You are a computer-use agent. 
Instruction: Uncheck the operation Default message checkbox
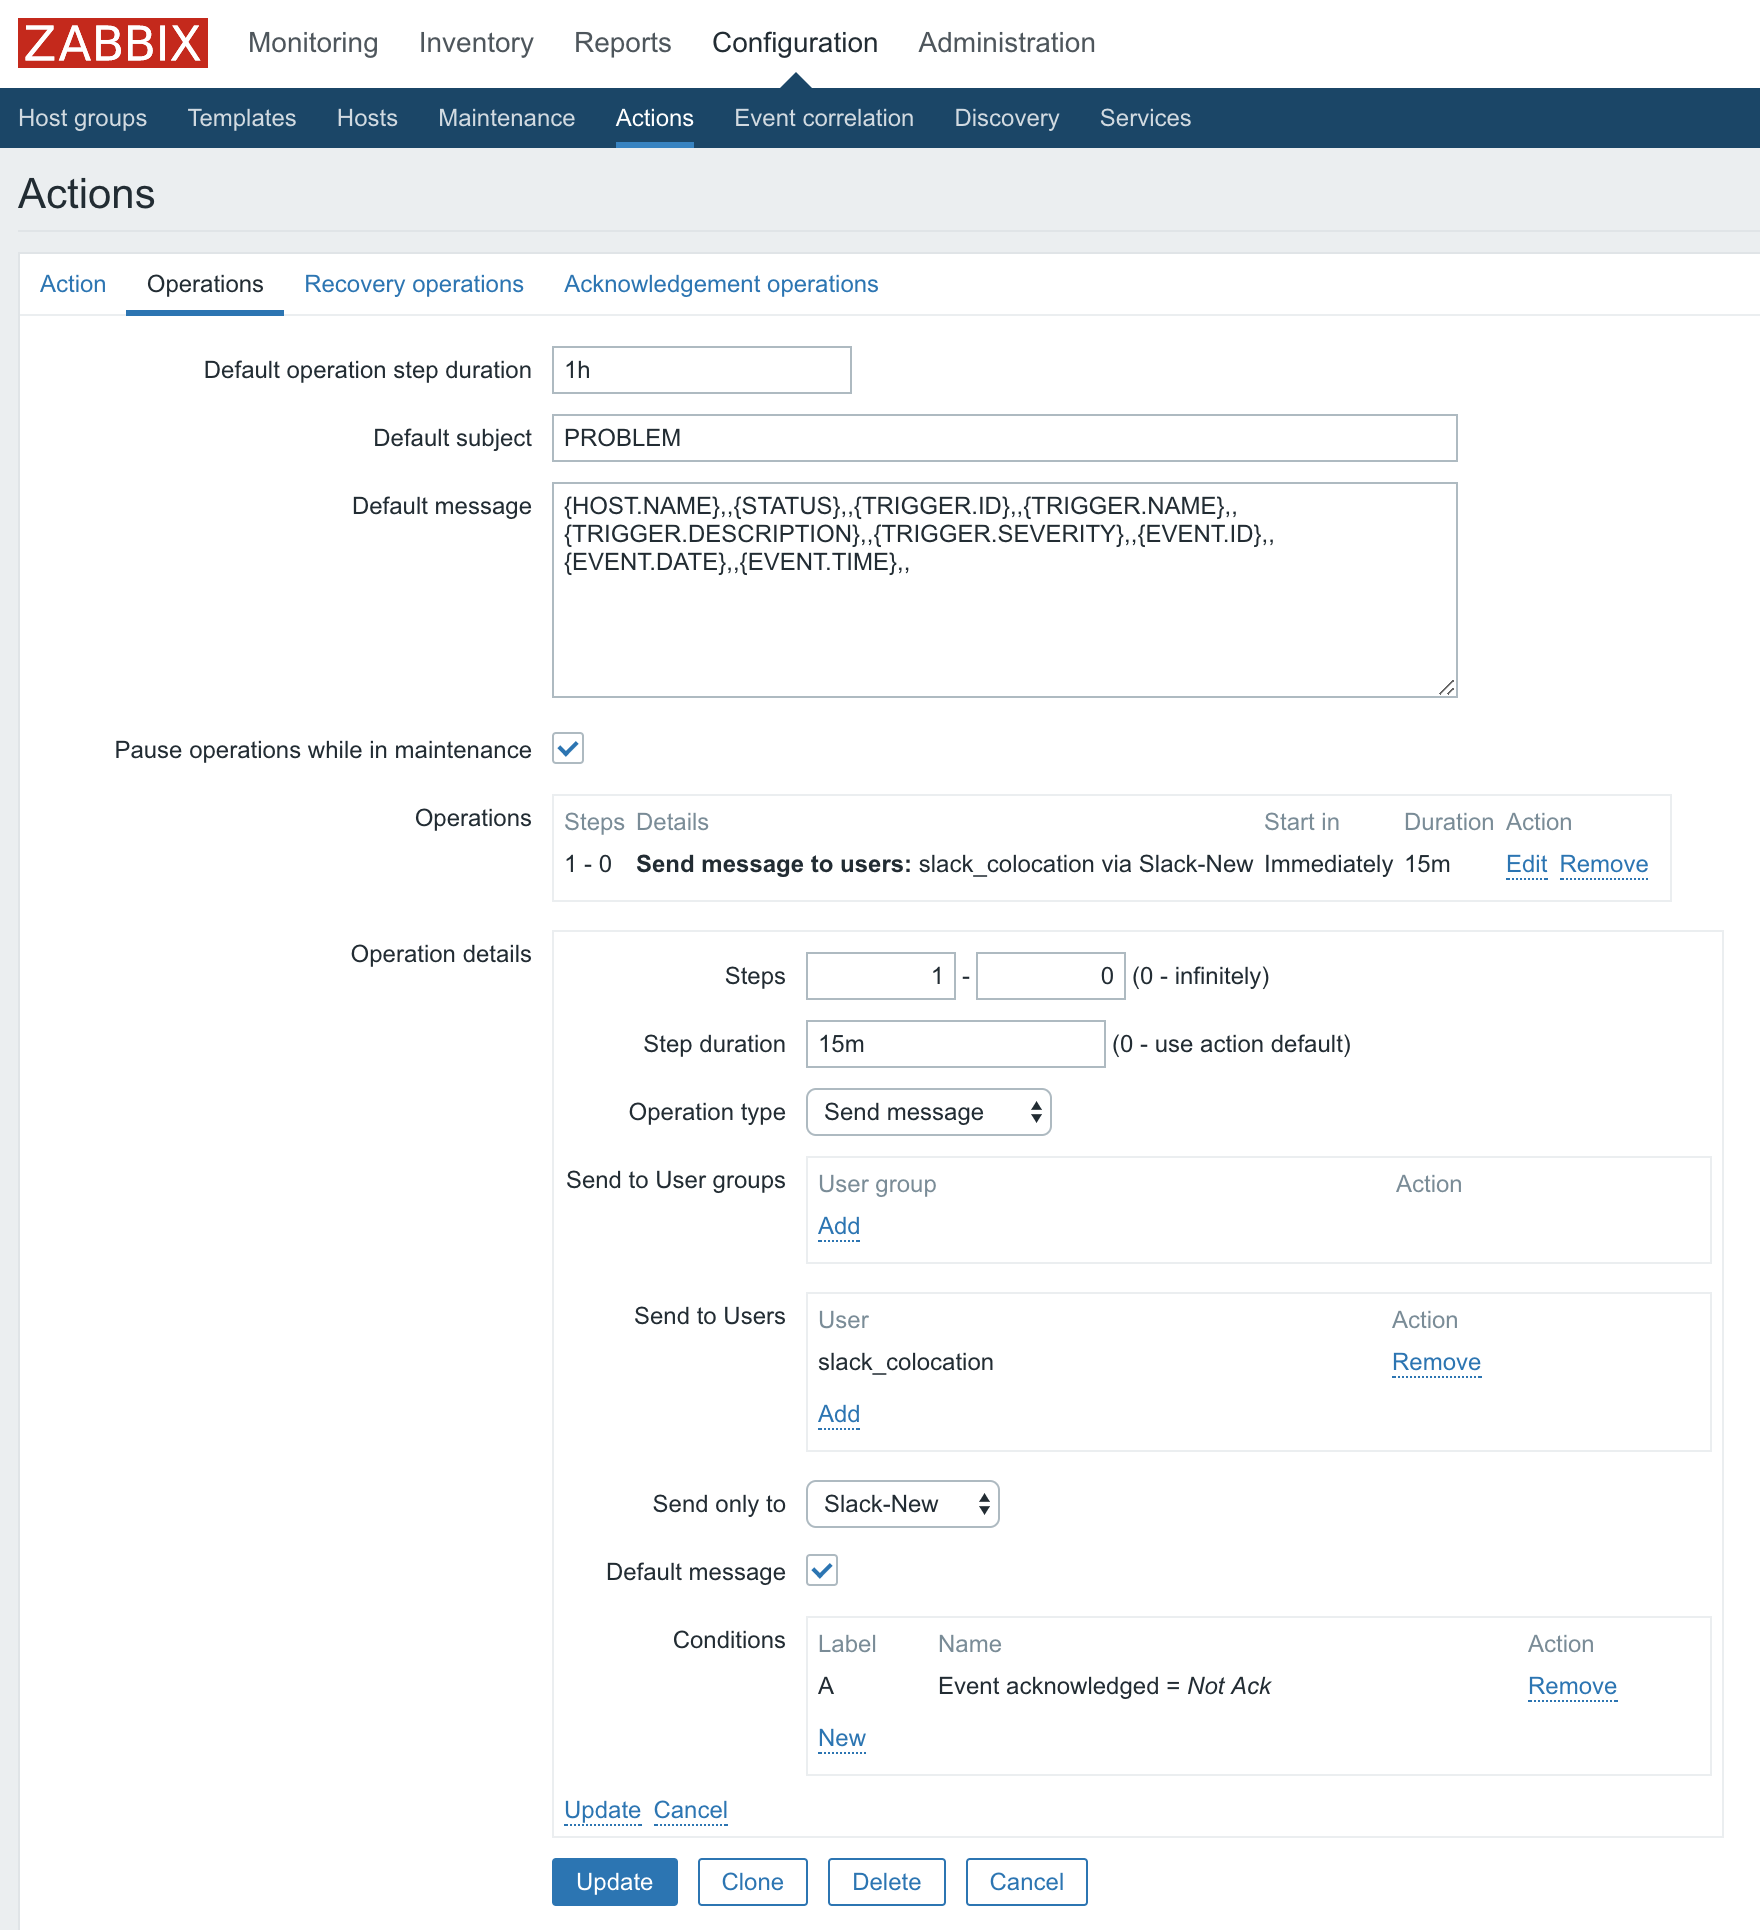coord(822,1570)
